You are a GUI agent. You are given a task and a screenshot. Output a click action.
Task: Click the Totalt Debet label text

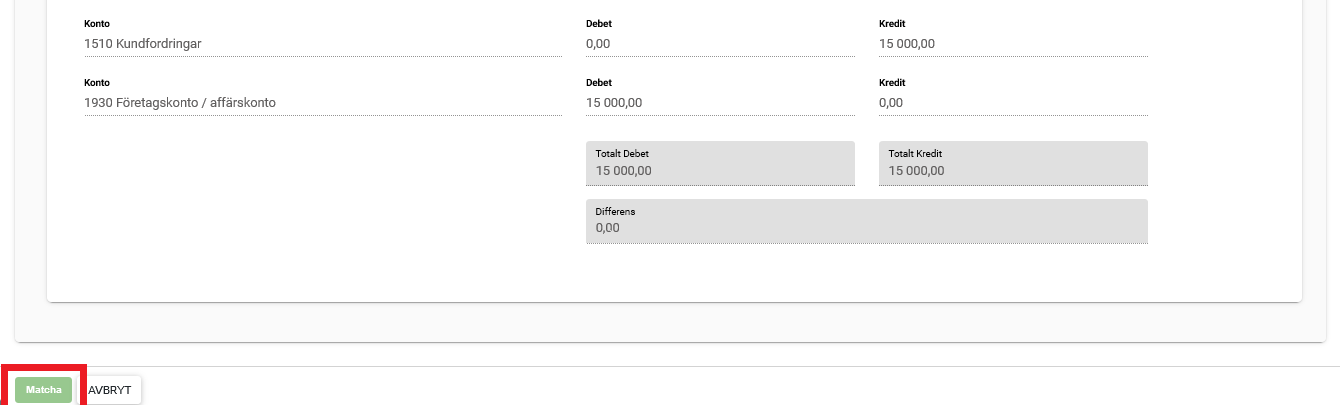[622, 154]
